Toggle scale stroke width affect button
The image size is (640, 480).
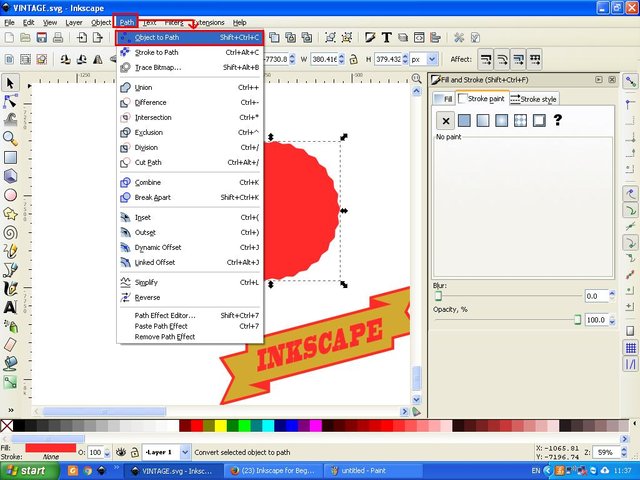coord(486,60)
